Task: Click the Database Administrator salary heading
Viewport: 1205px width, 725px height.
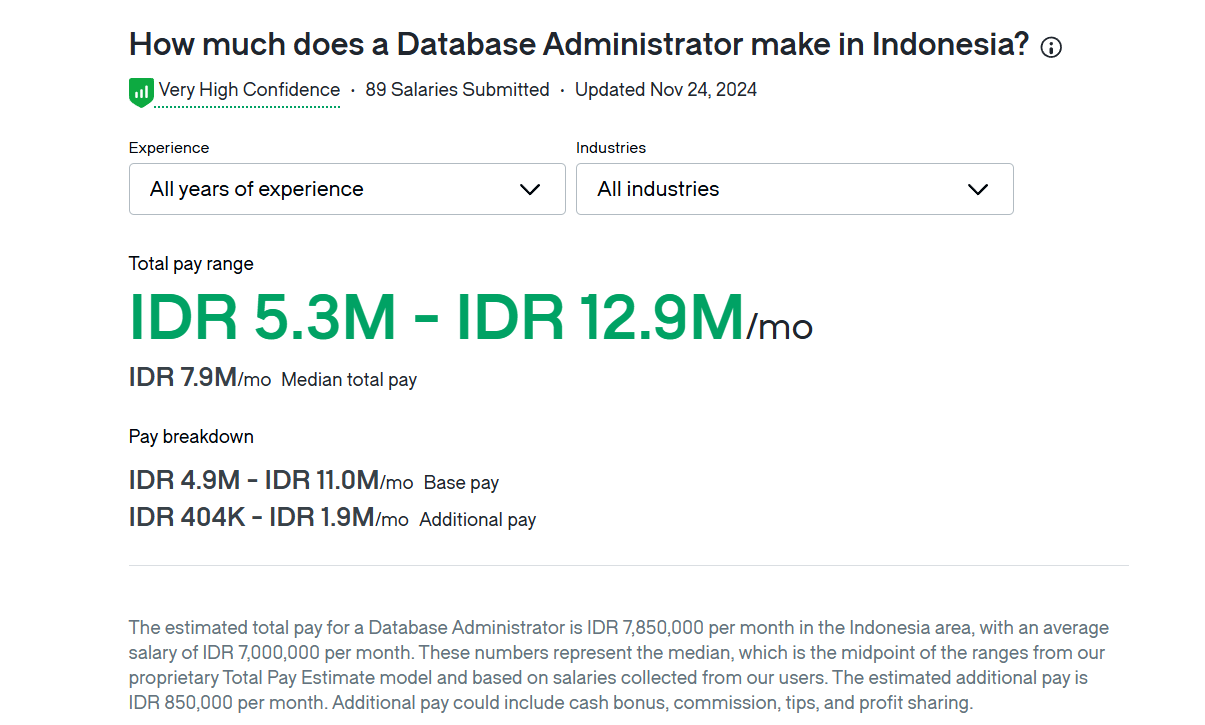Action: point(579,45)
